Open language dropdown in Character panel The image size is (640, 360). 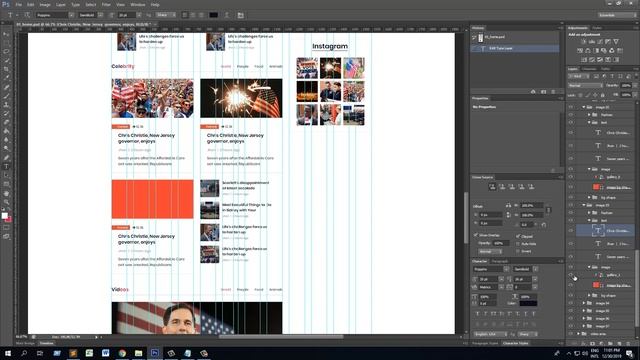click(x=491, y=334)
